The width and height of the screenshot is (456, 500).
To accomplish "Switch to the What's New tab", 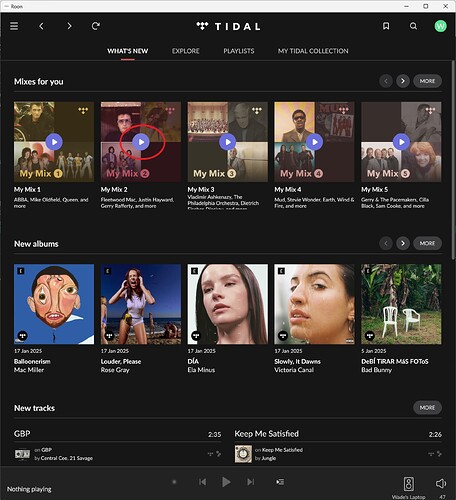I will coord(128,51).
